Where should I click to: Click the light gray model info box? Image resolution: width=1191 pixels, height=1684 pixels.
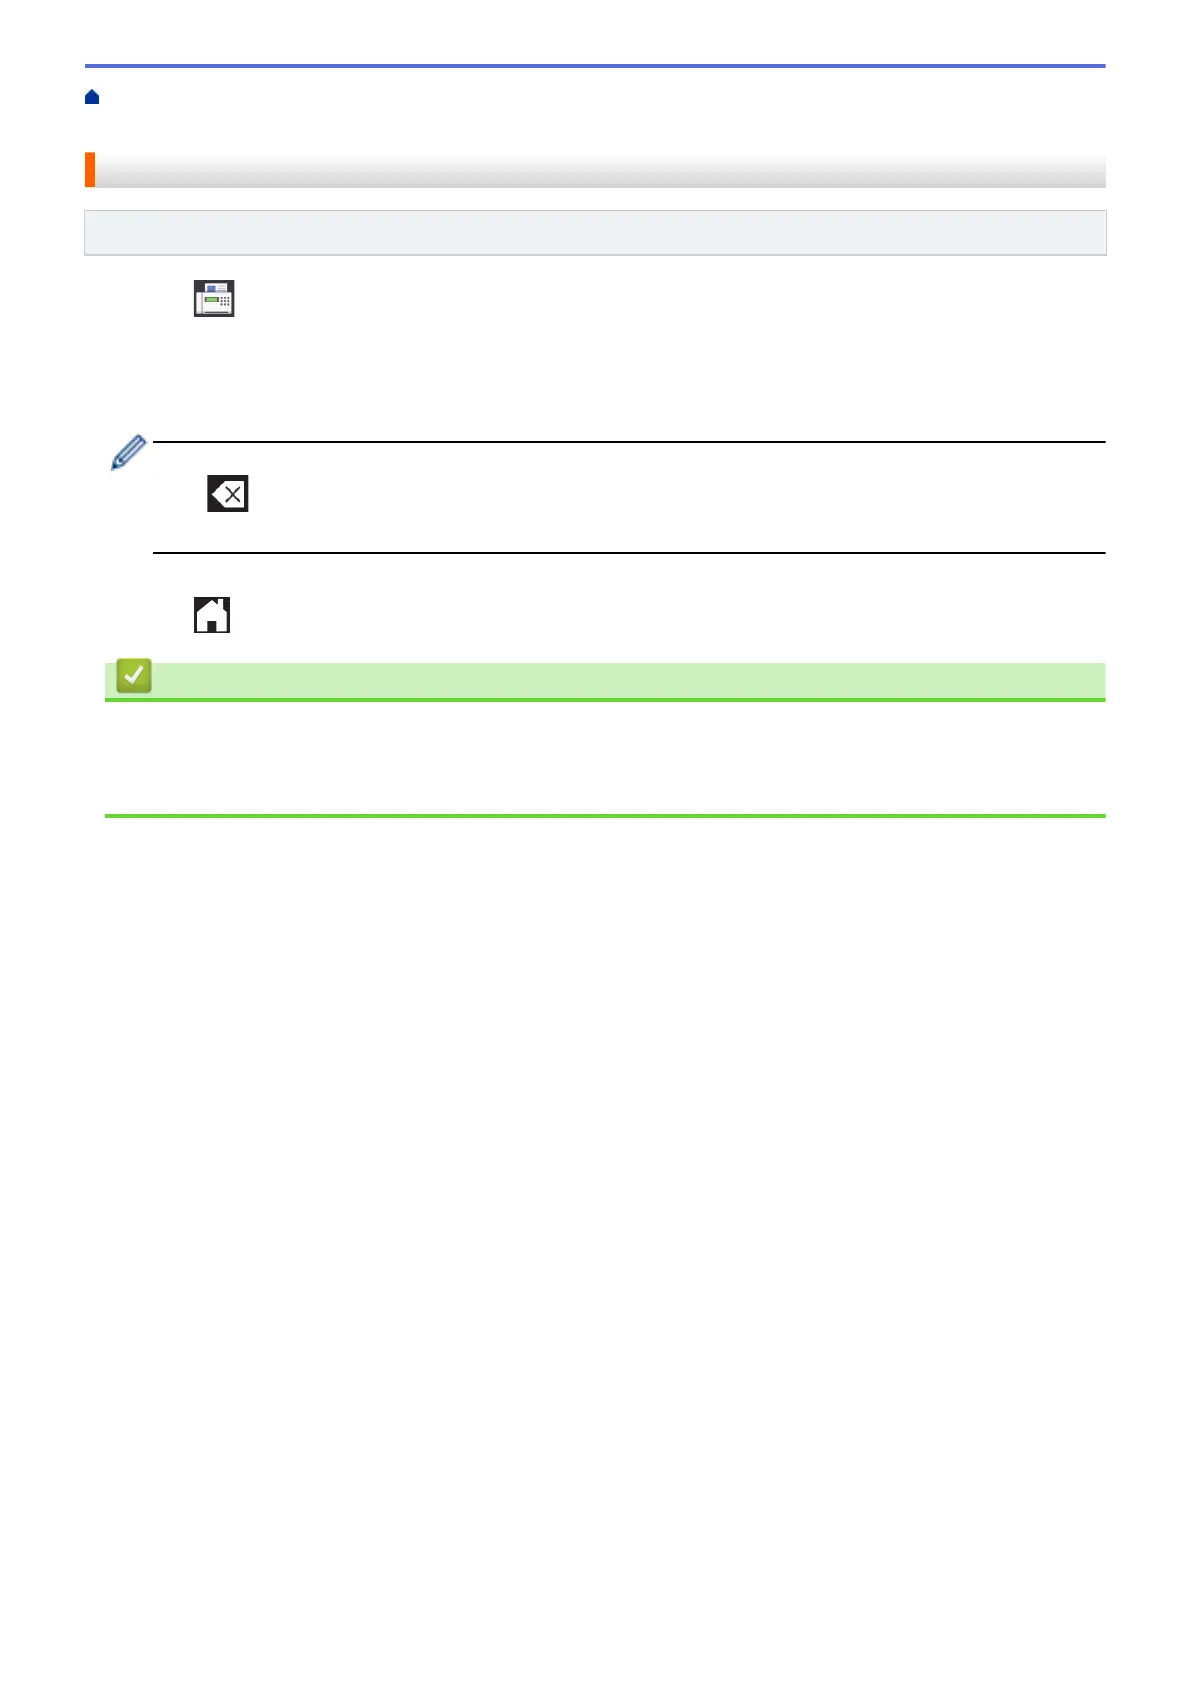(595, 233)
